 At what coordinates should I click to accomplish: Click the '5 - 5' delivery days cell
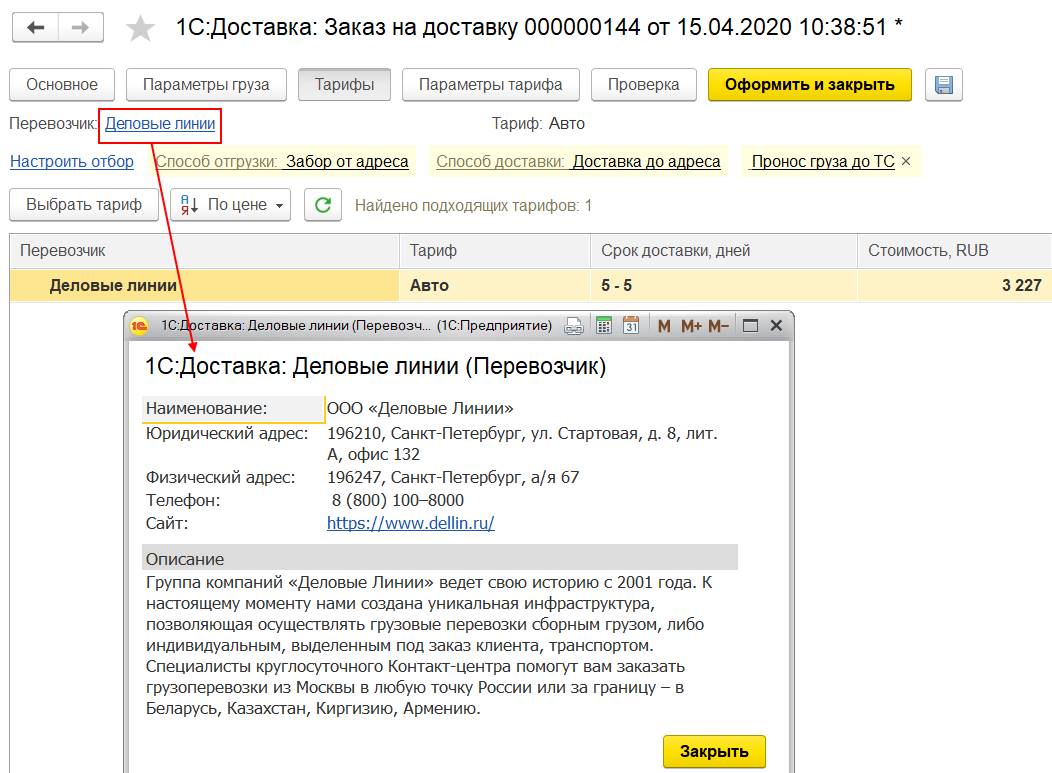click(x=724, y=285)
